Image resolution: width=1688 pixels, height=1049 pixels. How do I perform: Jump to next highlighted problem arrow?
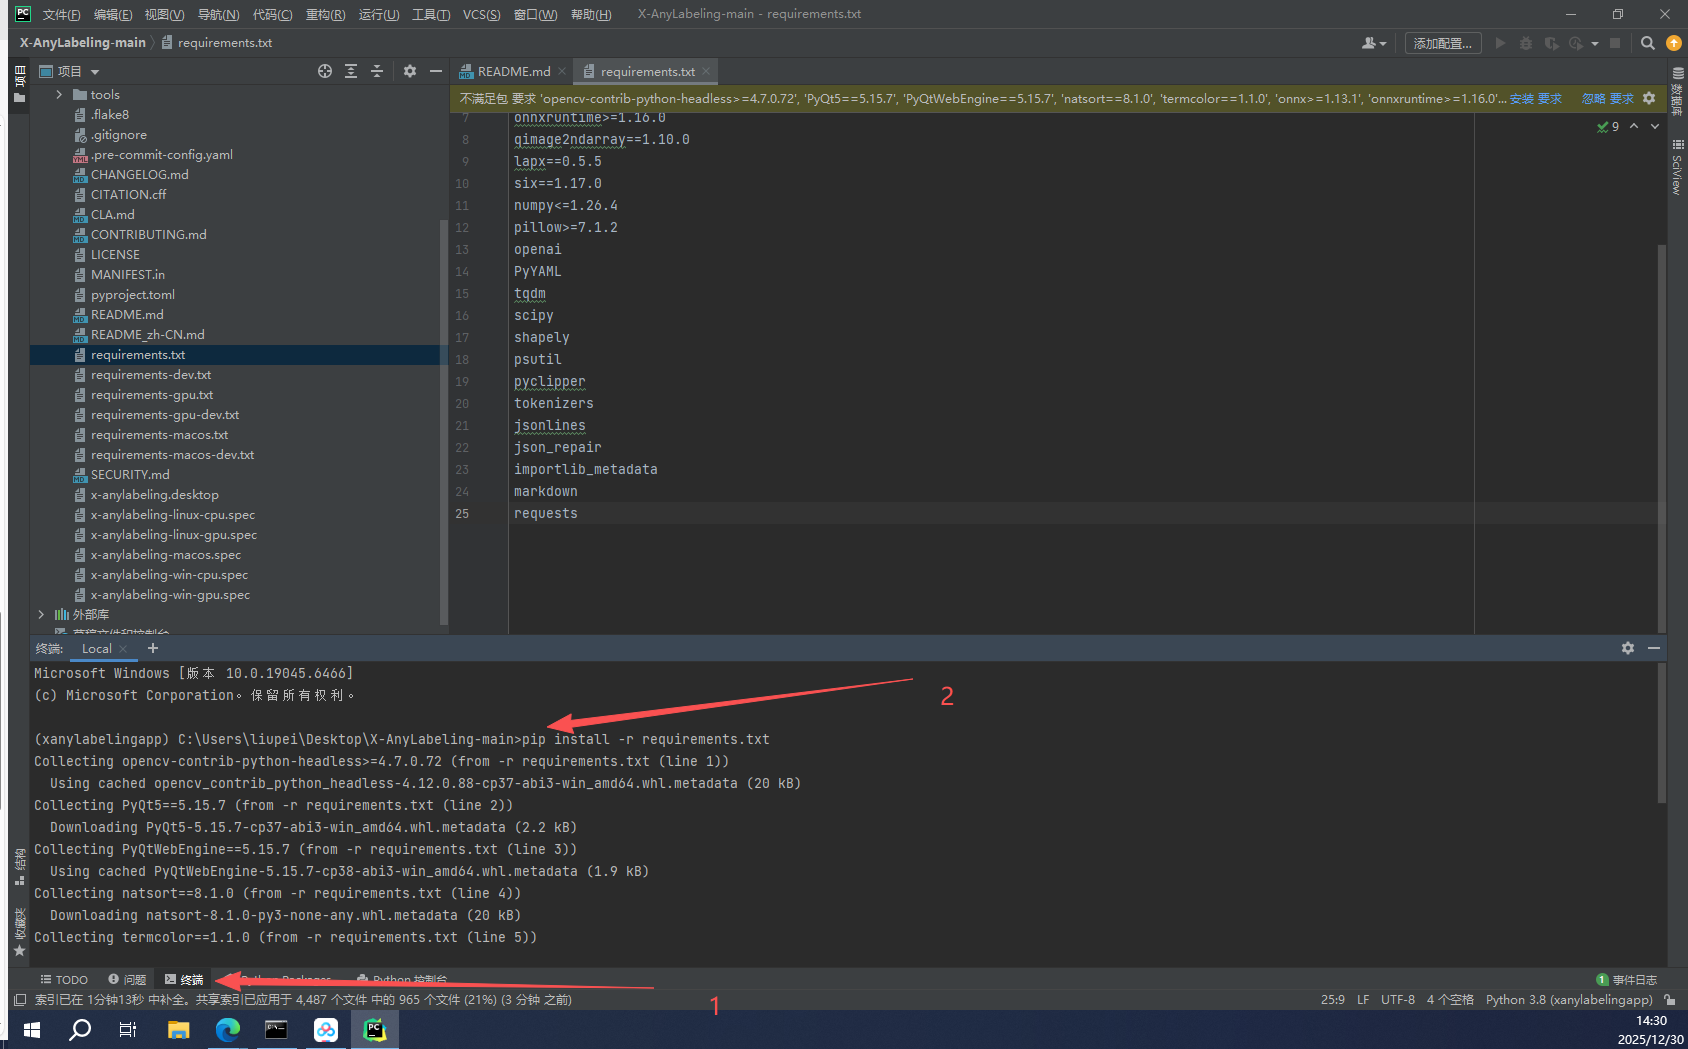1655,126
